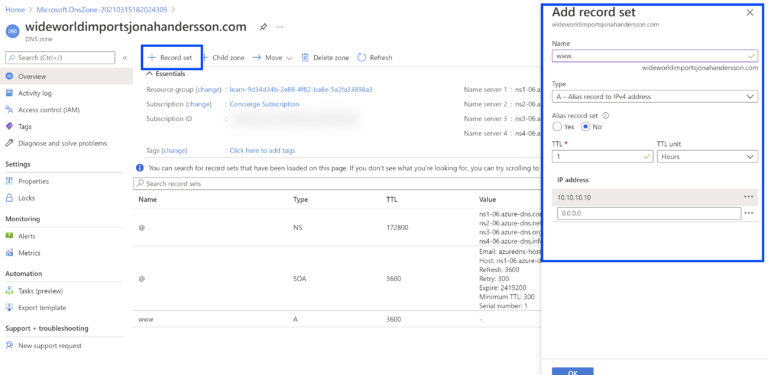Close the Add record set panel

(750, 13)
